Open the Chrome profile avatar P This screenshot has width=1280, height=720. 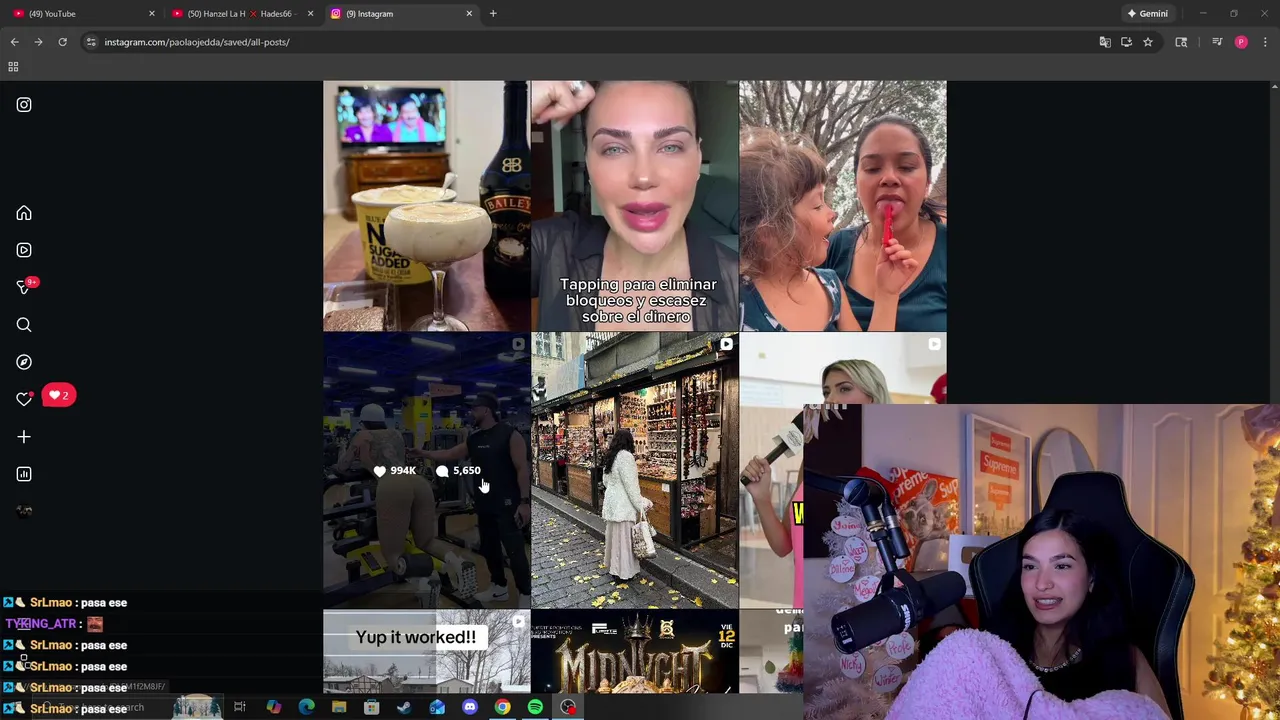[x=1241, y=42]
